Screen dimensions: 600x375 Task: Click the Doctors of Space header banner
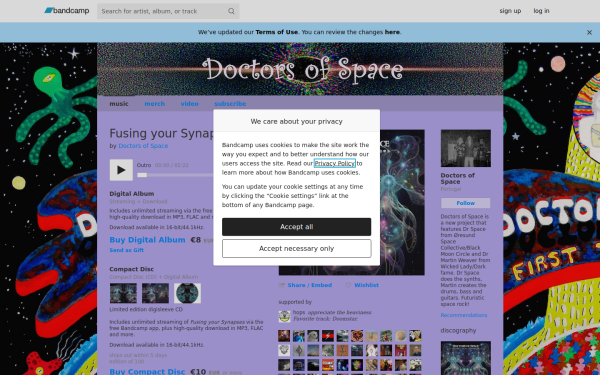point(300,69)
